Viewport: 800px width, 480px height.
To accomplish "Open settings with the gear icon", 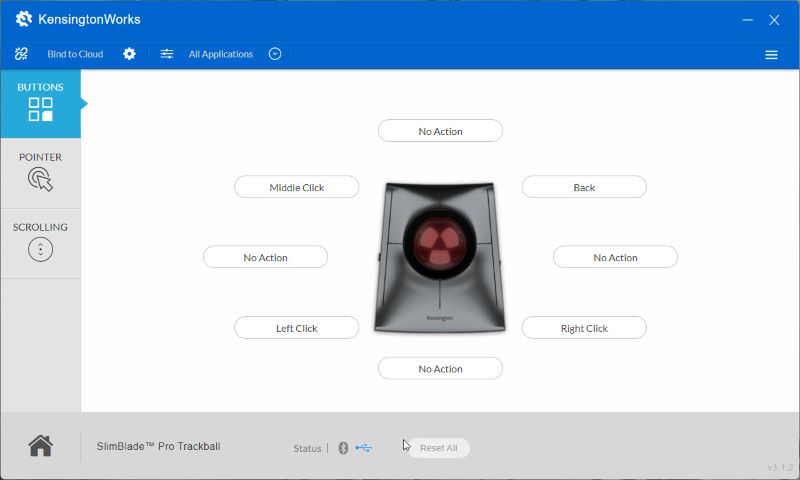I will 130,54.
